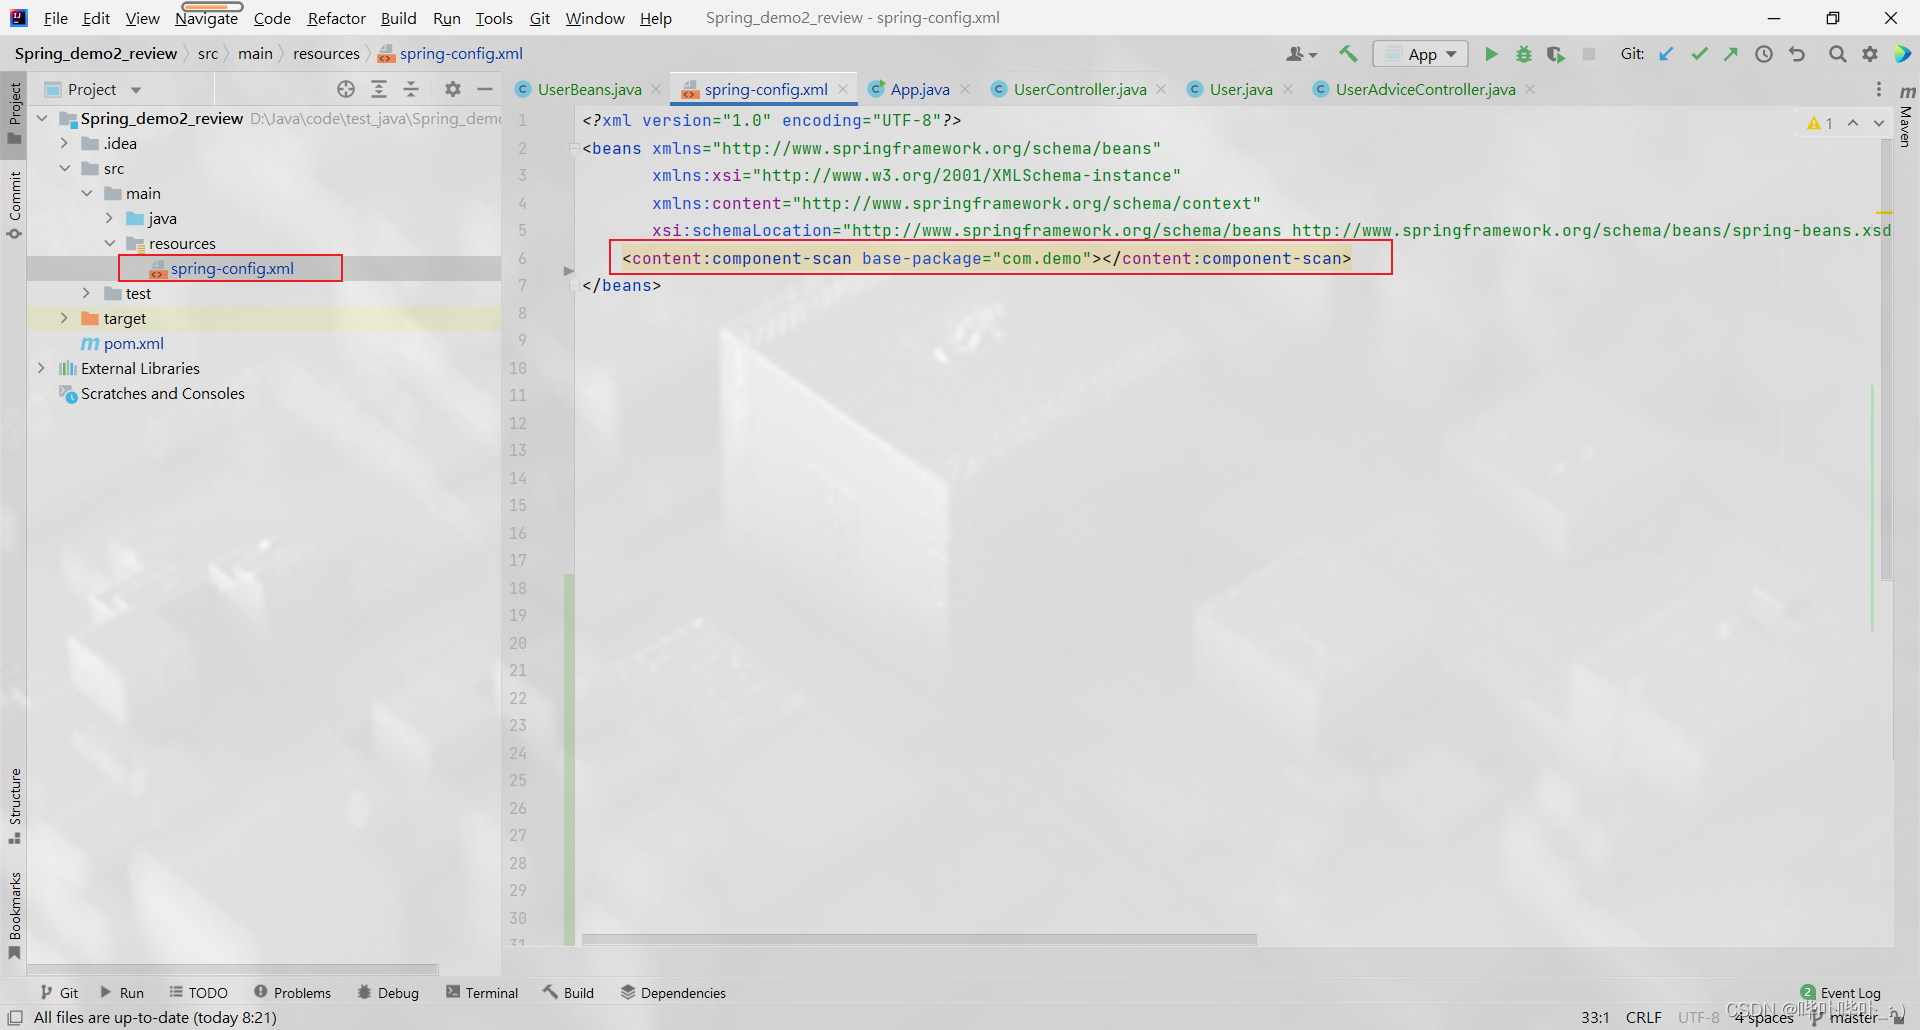This screenshot has width=1920, height=1030.
Task: Open JetBrains toolbox icon at toolbar end
Action: tap(1902, 54)
